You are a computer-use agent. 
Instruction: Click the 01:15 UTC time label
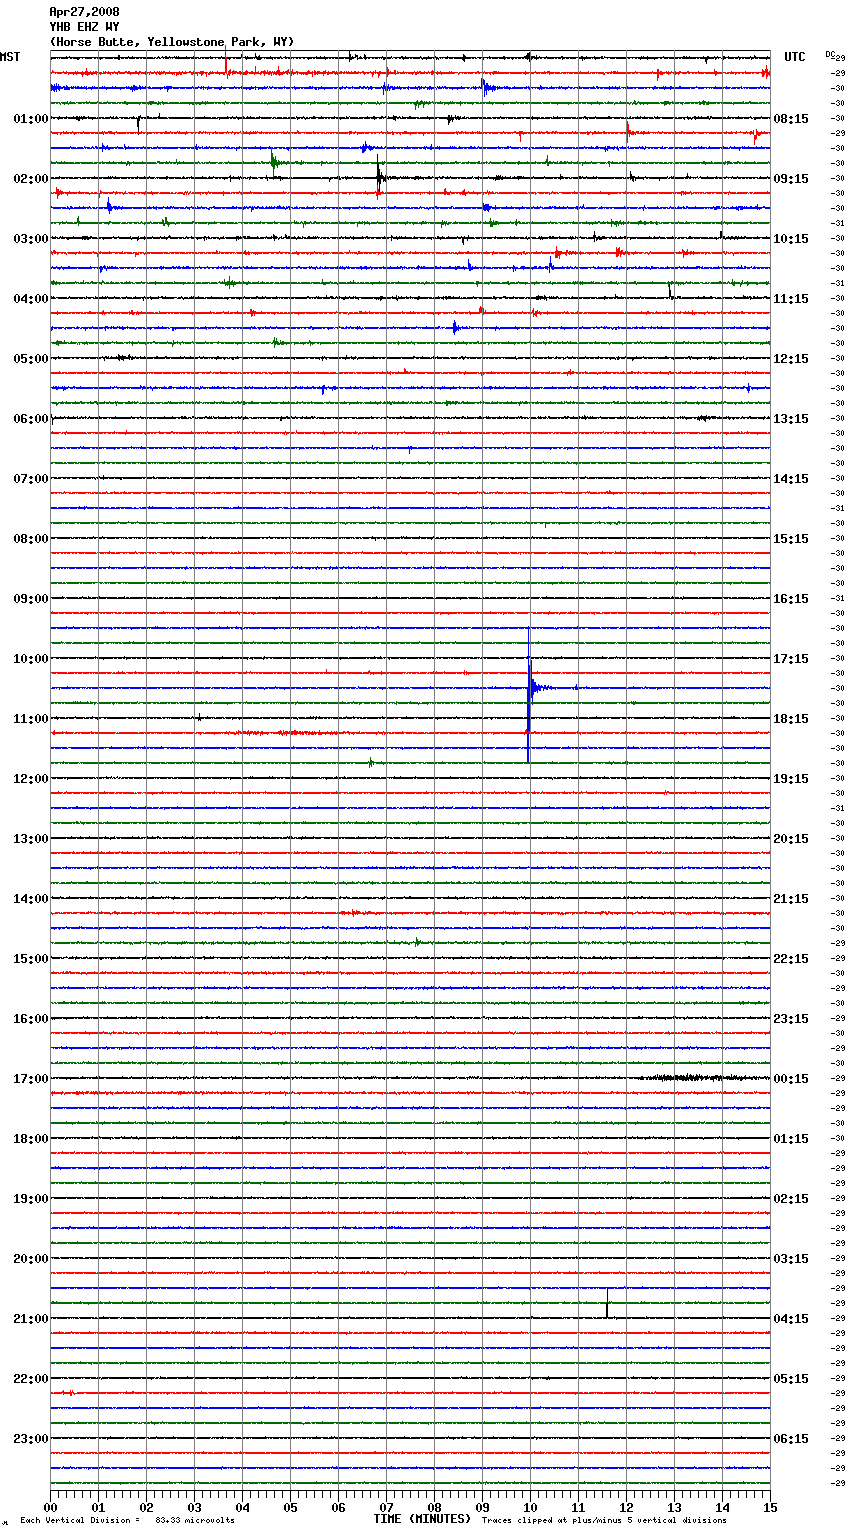click(791, 1139)
